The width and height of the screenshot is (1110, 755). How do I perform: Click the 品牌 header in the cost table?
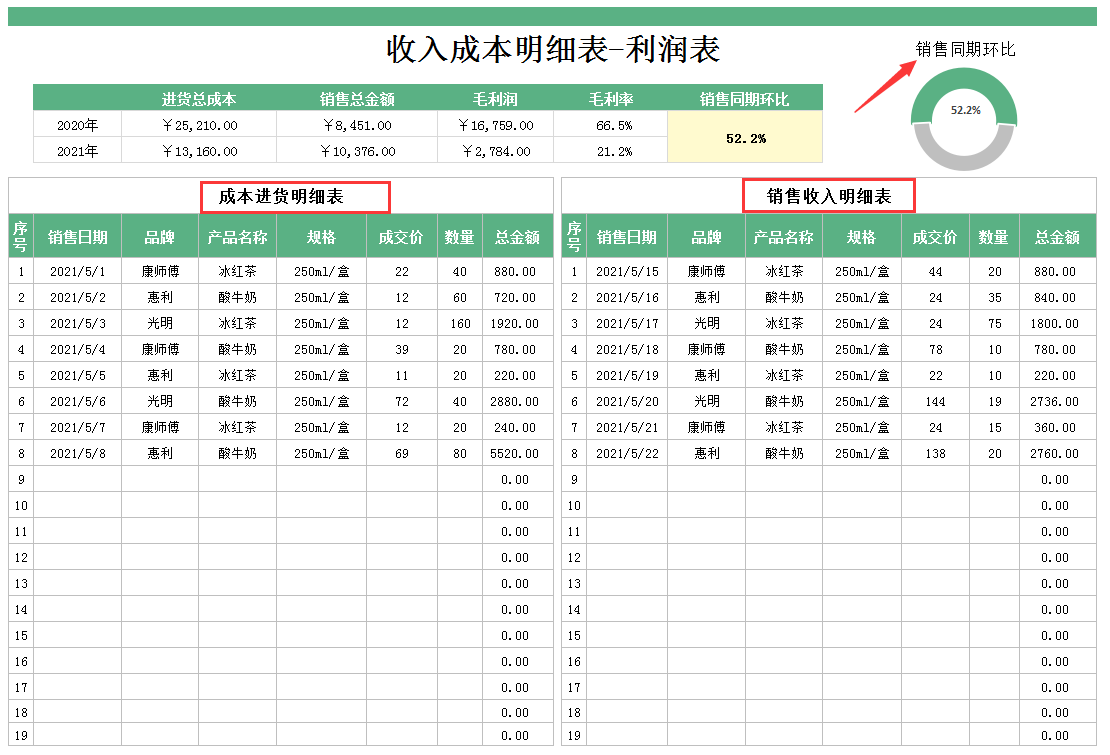click(x=161, y=236)
